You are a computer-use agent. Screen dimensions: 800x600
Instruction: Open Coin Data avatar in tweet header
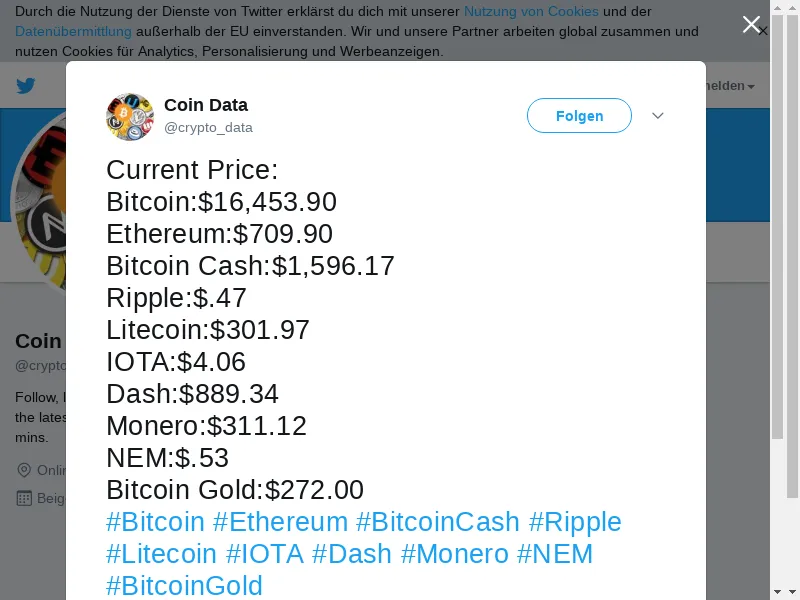pos(130,116)
